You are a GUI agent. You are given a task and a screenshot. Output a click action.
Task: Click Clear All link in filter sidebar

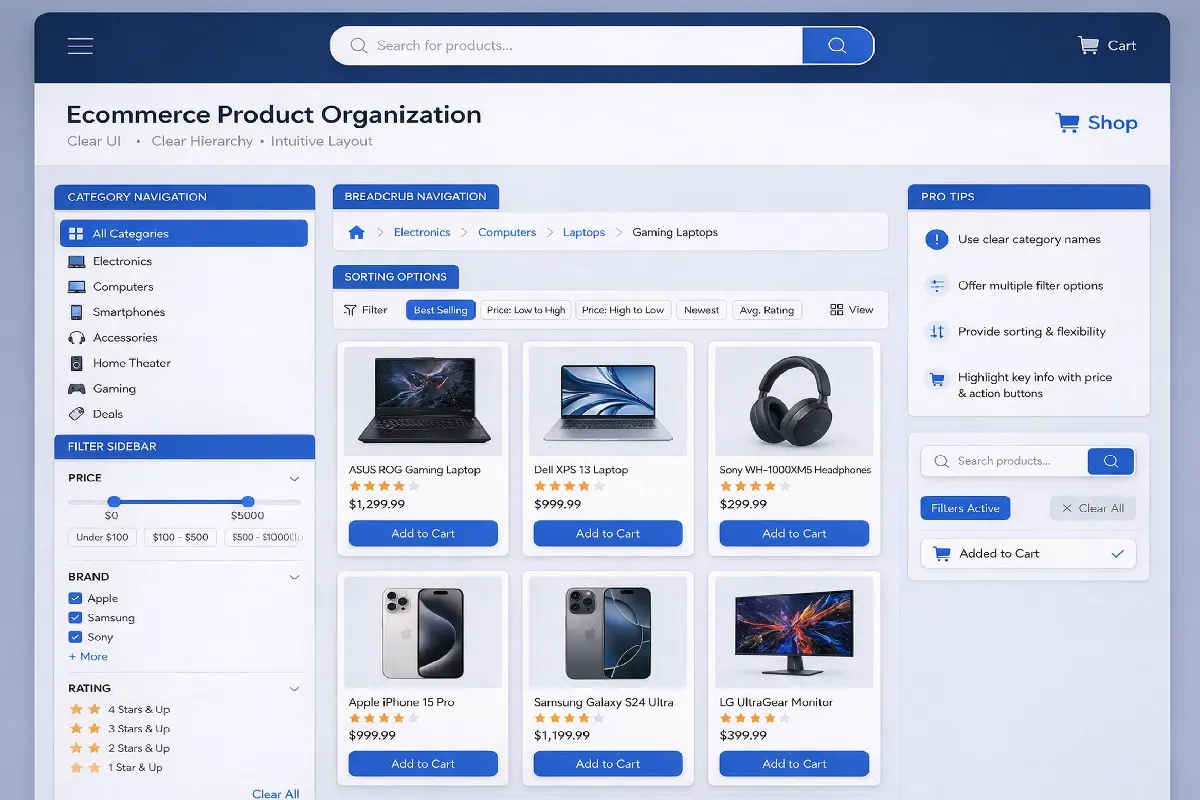point(275,794)
